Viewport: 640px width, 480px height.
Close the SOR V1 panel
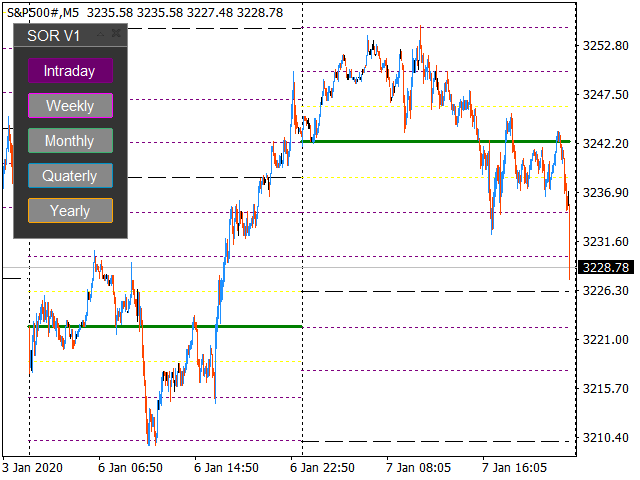[x=117, y=34]
